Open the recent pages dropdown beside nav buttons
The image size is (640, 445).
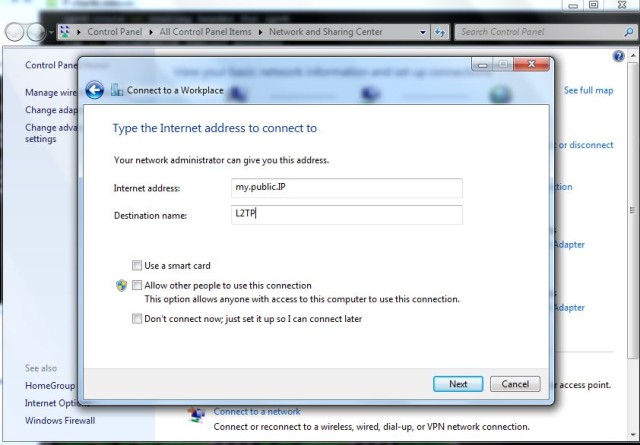pos(51,32)
